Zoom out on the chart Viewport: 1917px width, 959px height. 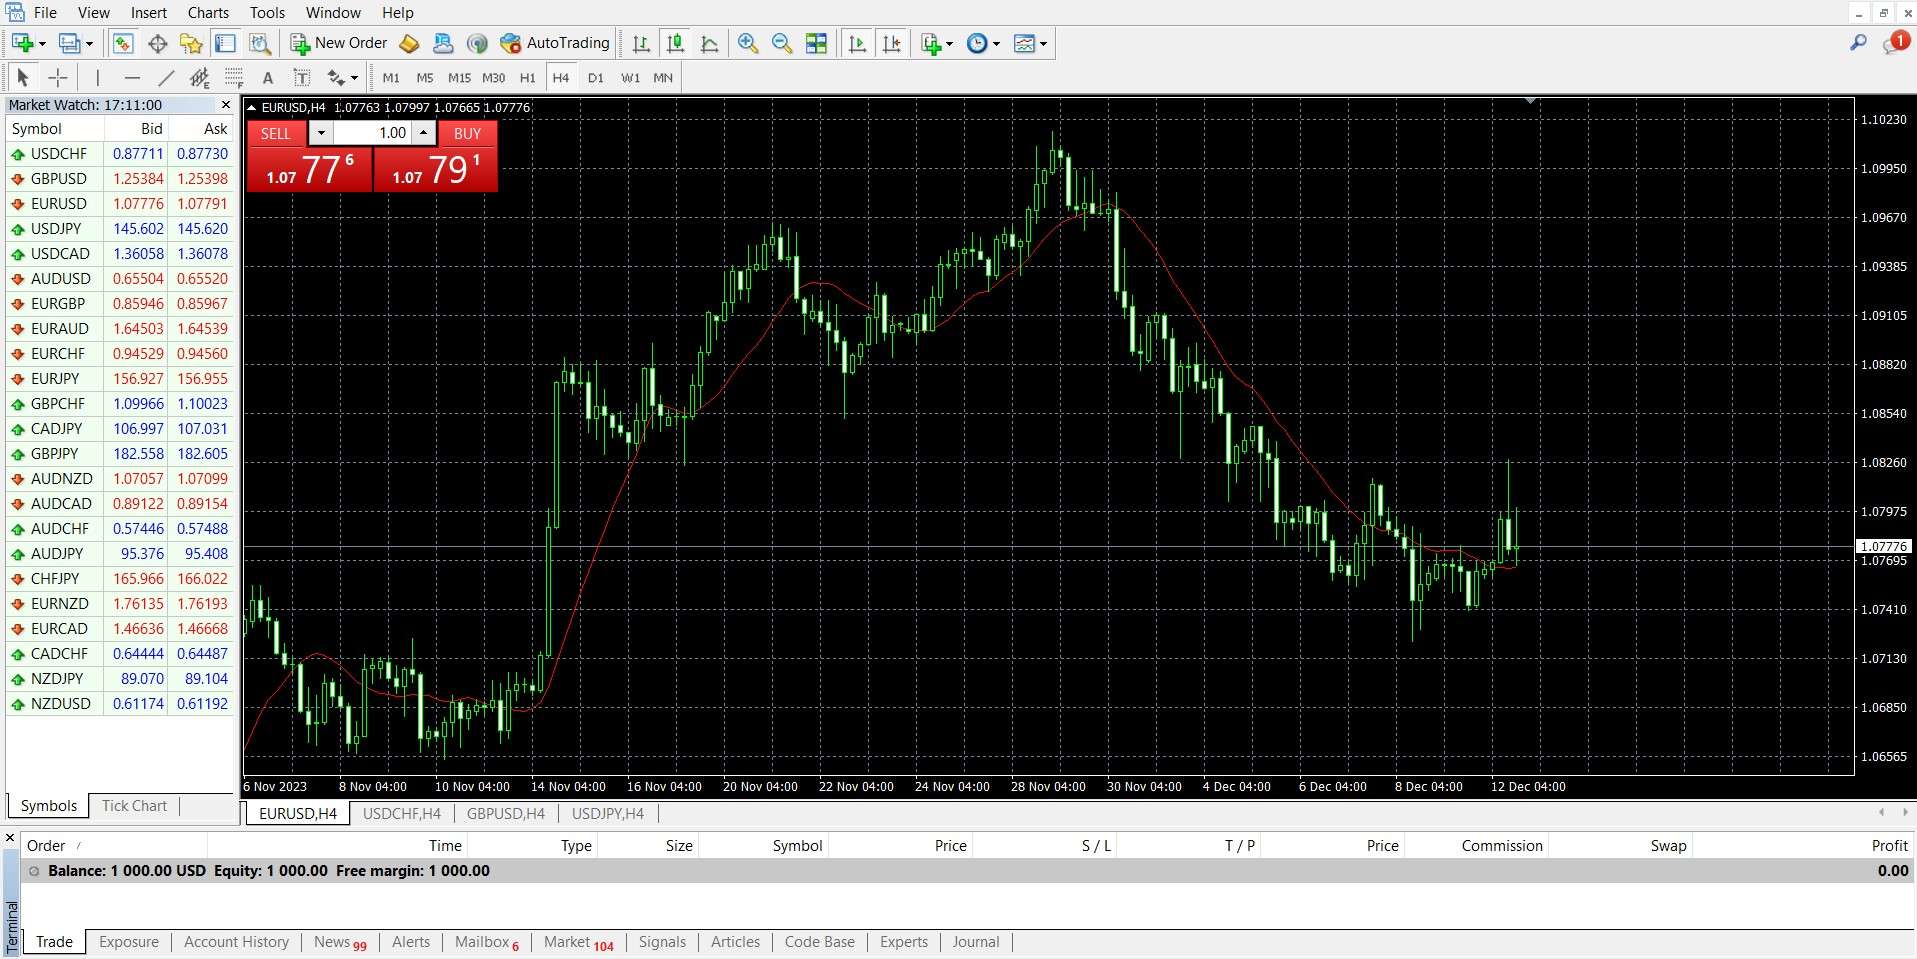(782, 43)
